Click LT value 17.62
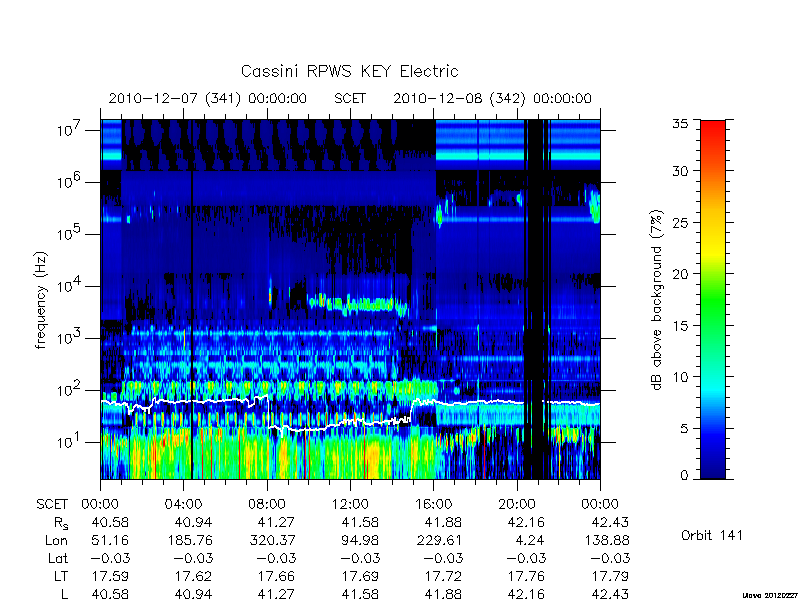 [193, 577]
